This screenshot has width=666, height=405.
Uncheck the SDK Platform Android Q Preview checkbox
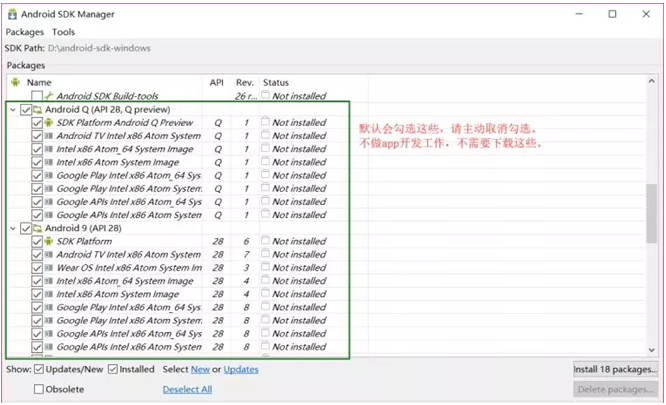pos(37,123)
